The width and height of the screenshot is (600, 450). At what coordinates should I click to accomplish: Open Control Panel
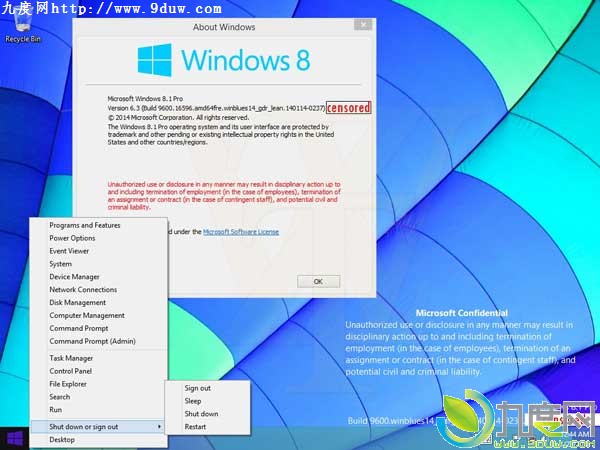(98, 371)
